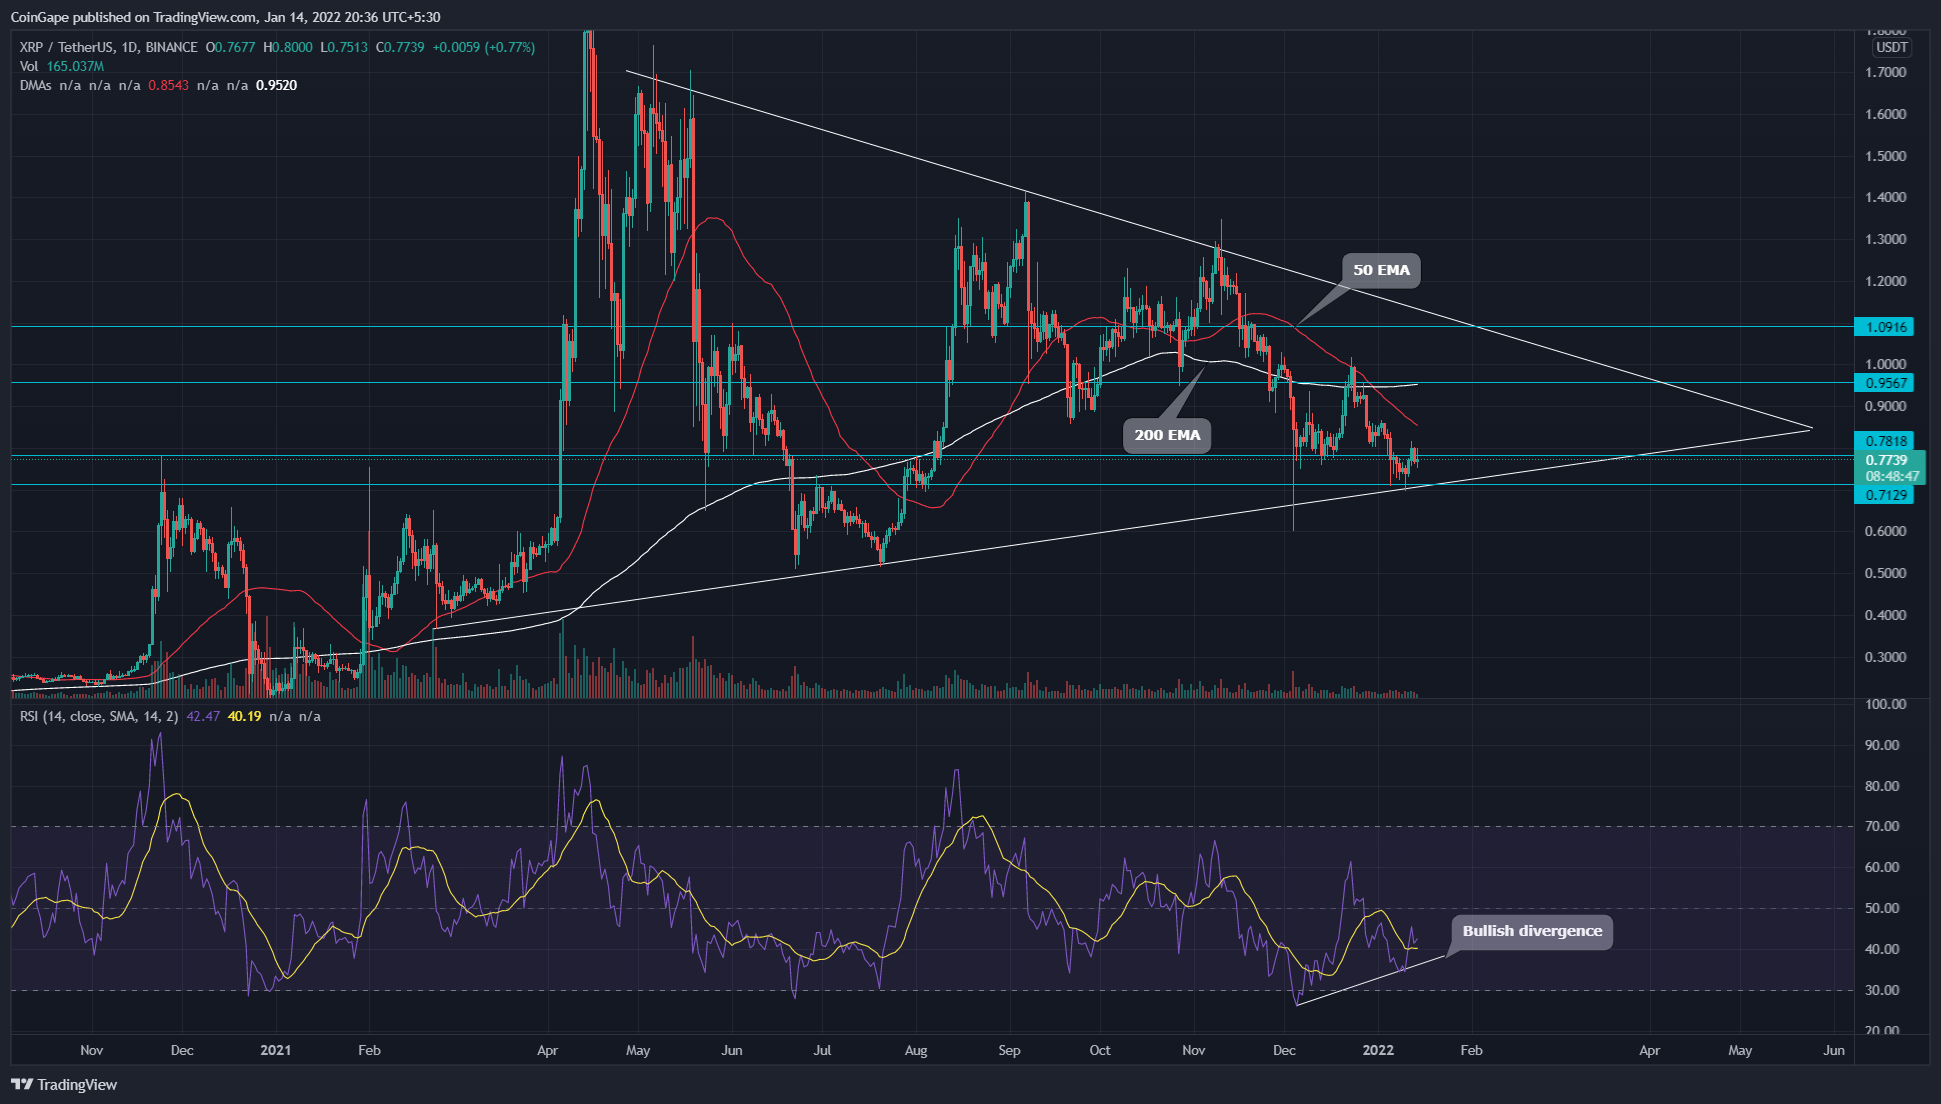The height and width of the screenshot is (1104, 1941).
Task: Click the XRP / TetherUS symbol title
Action: (108, 47)
